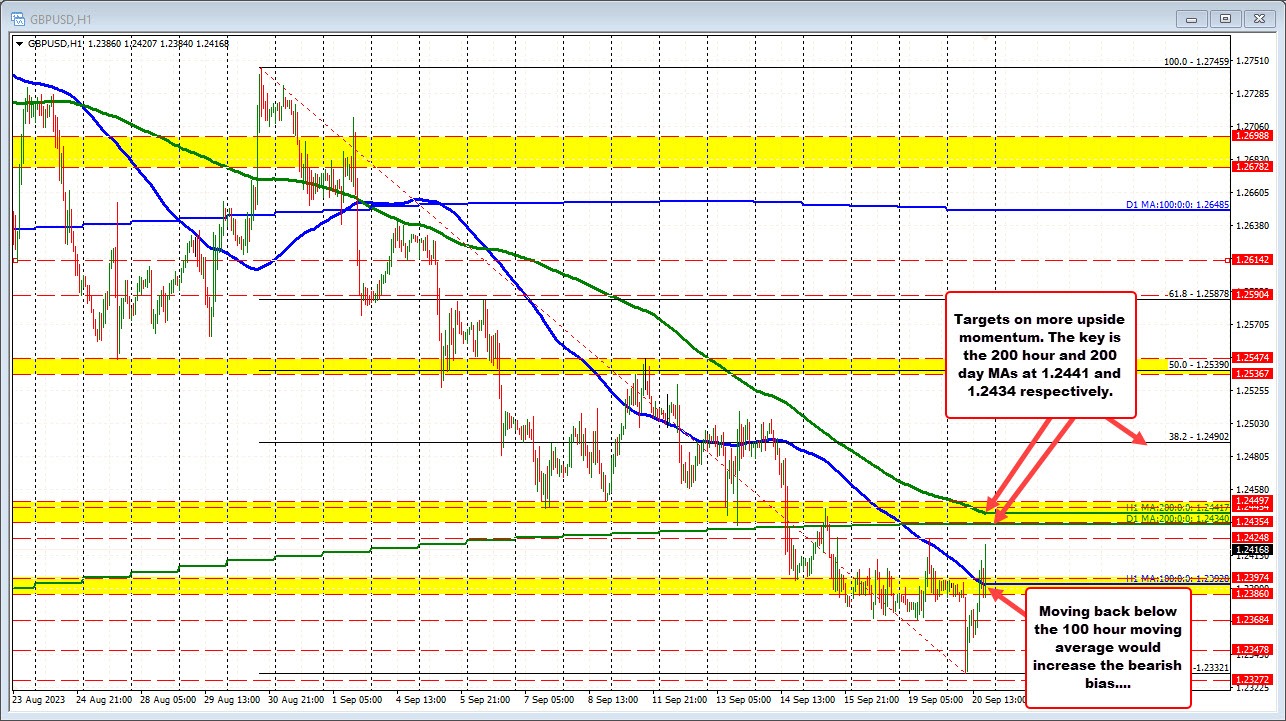The width and height of the screenshot is (1286, 721).
Task: Expand the GBPUSD,H1 data window arrow
Action: click(x=19, y=44)
